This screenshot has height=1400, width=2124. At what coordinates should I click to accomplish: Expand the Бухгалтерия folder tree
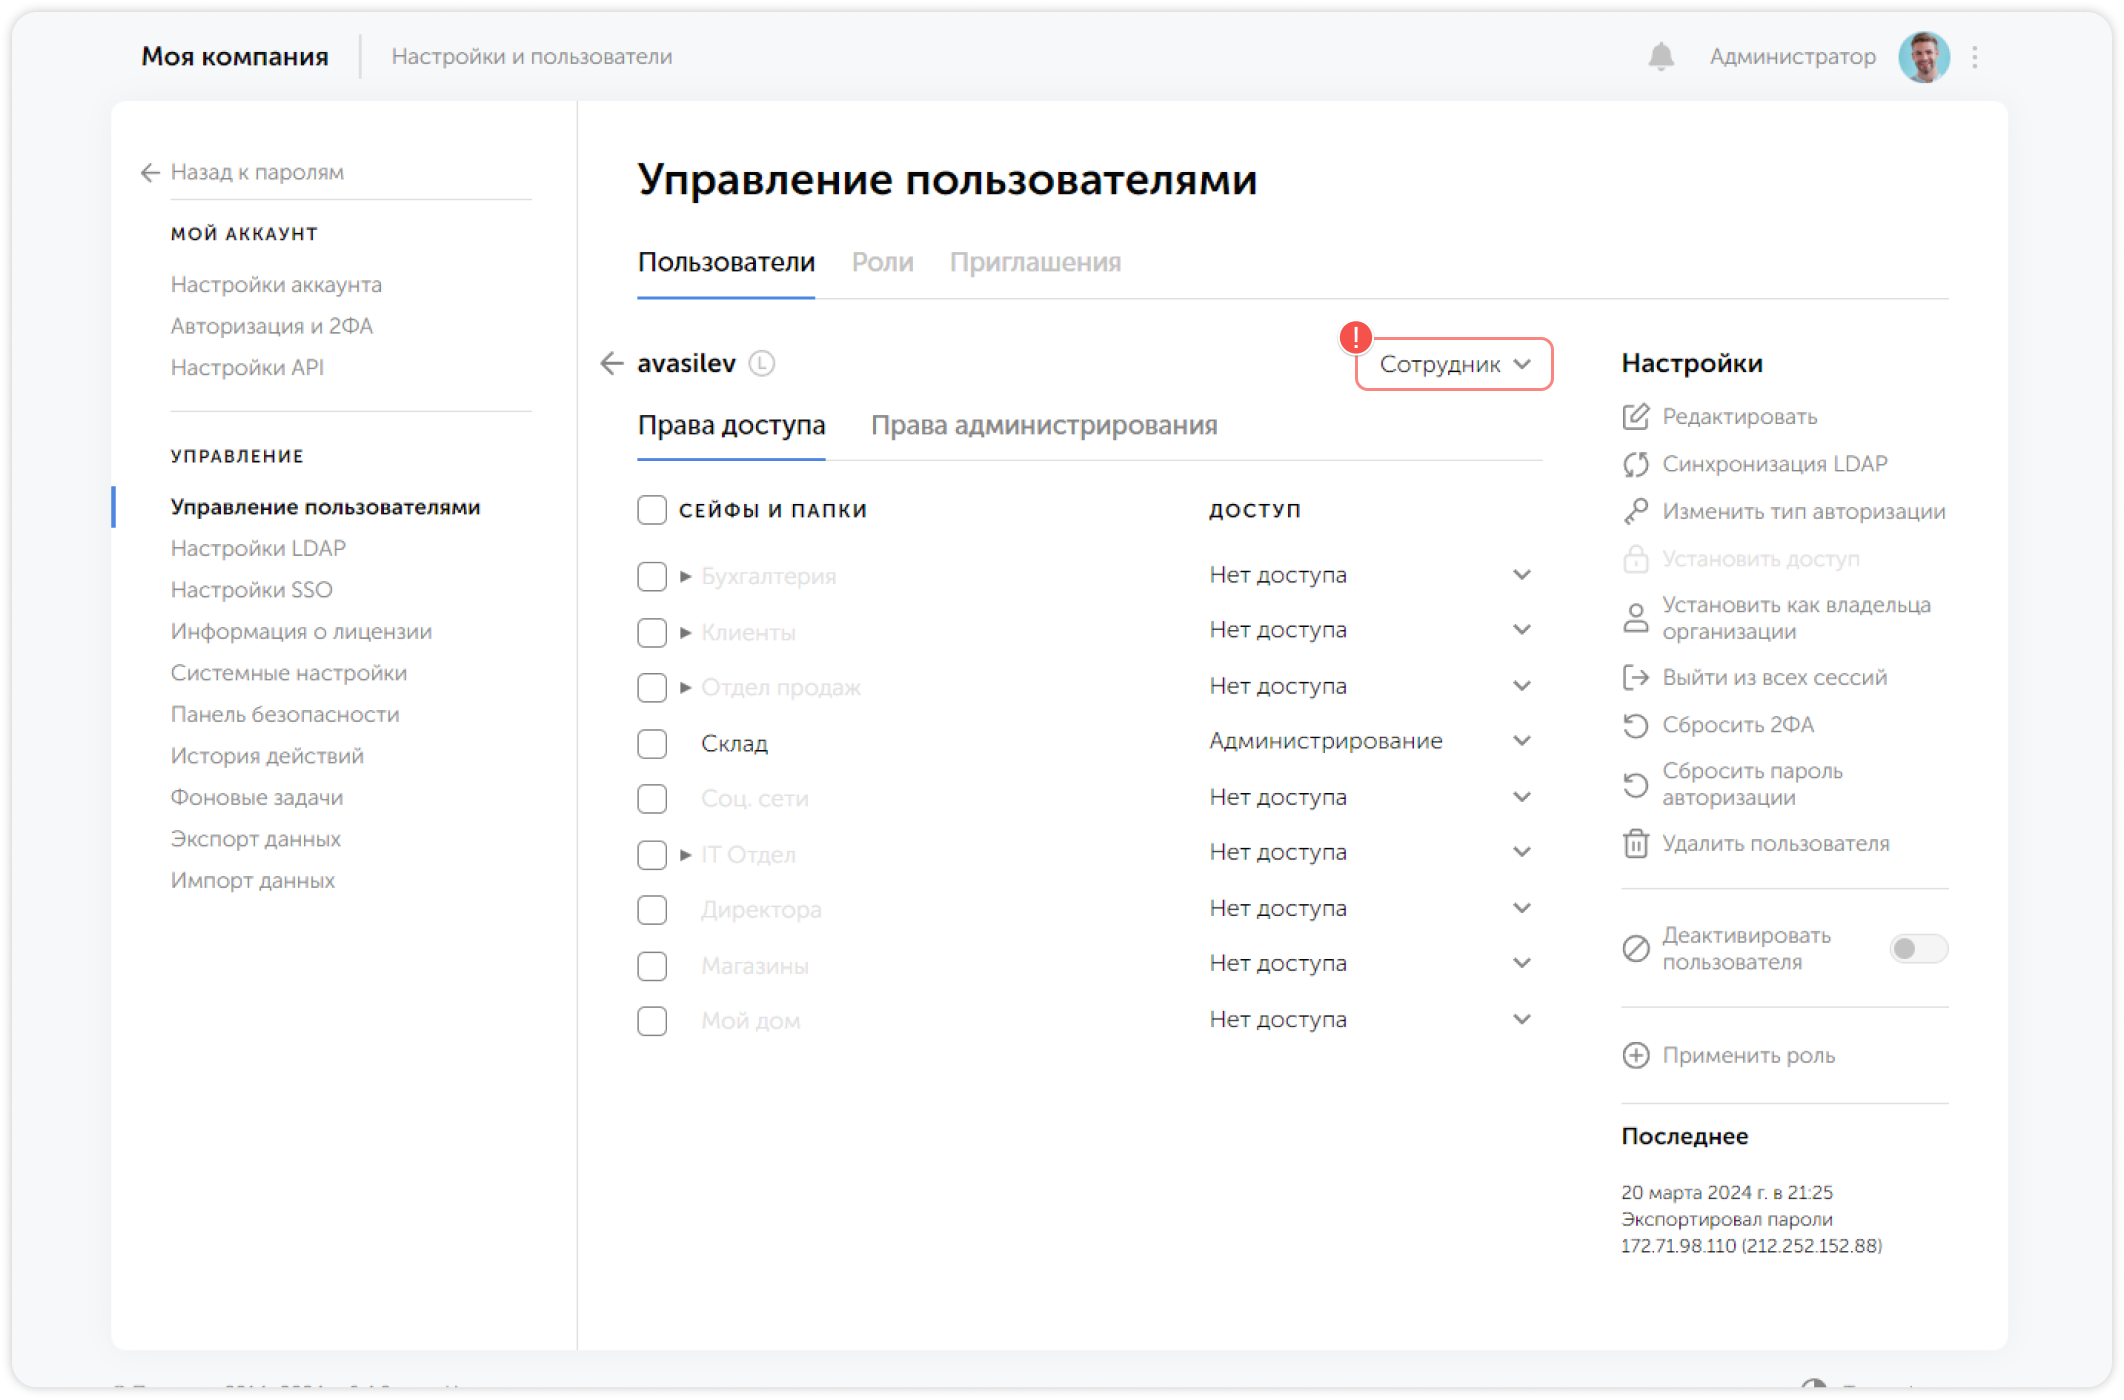coord(685,575)
